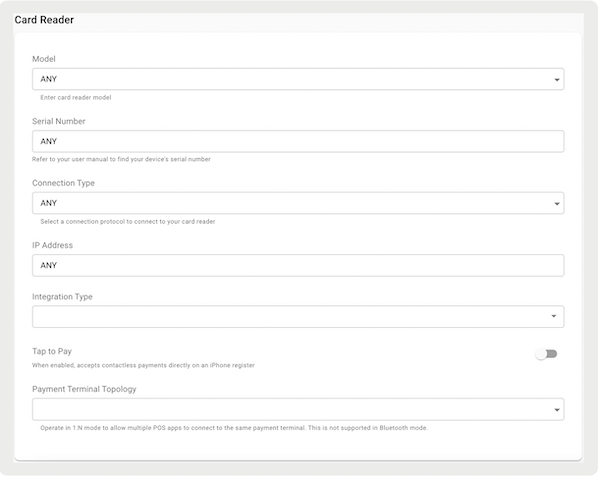Click the 'Payment Terminal Topology' label

[x=84, y=389]
